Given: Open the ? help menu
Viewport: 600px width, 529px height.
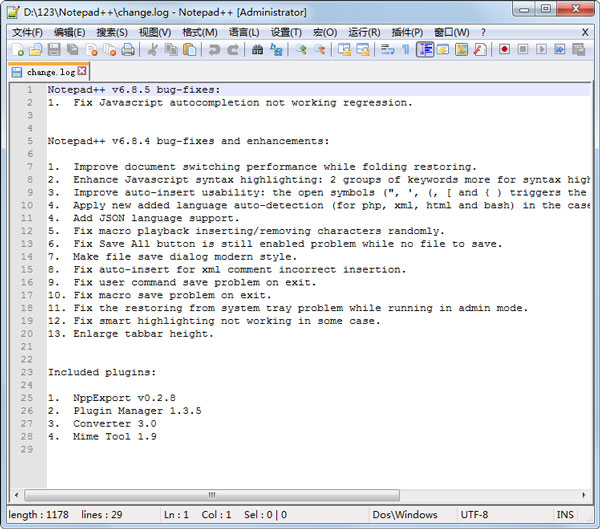Looking at the screenshot, I should 483,33.
